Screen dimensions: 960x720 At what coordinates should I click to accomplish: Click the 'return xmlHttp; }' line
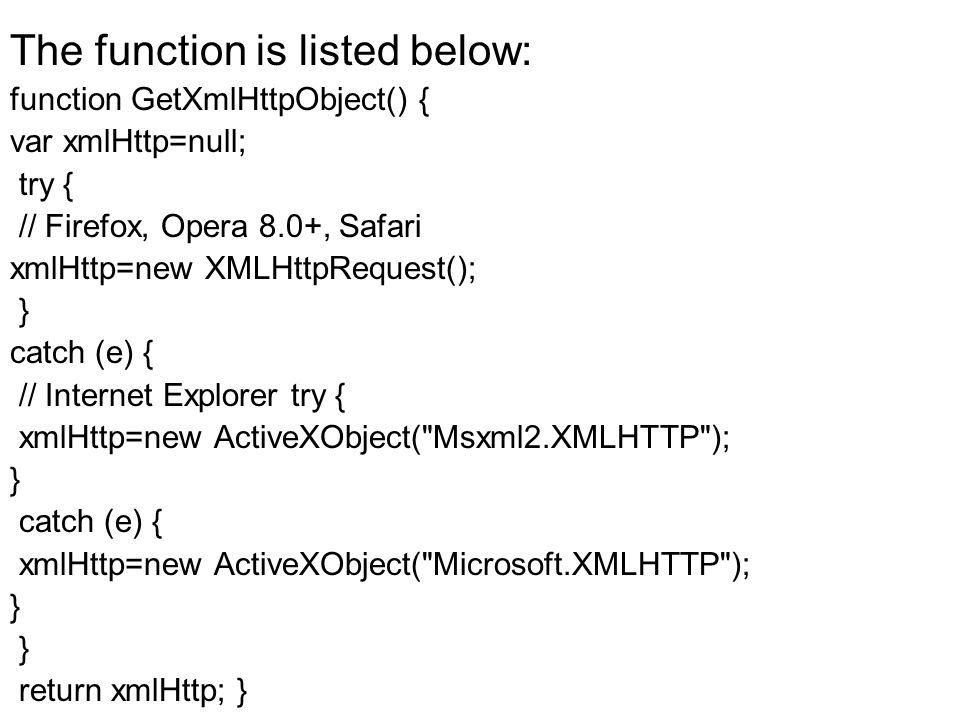[x=133, y=691]
